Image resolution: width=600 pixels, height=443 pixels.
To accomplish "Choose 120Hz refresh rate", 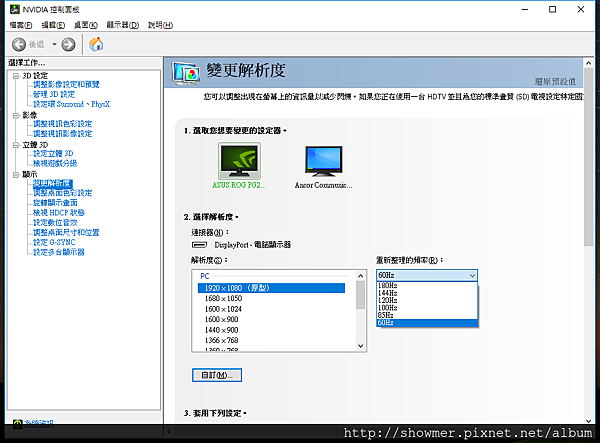I will (x=427, y=300).
